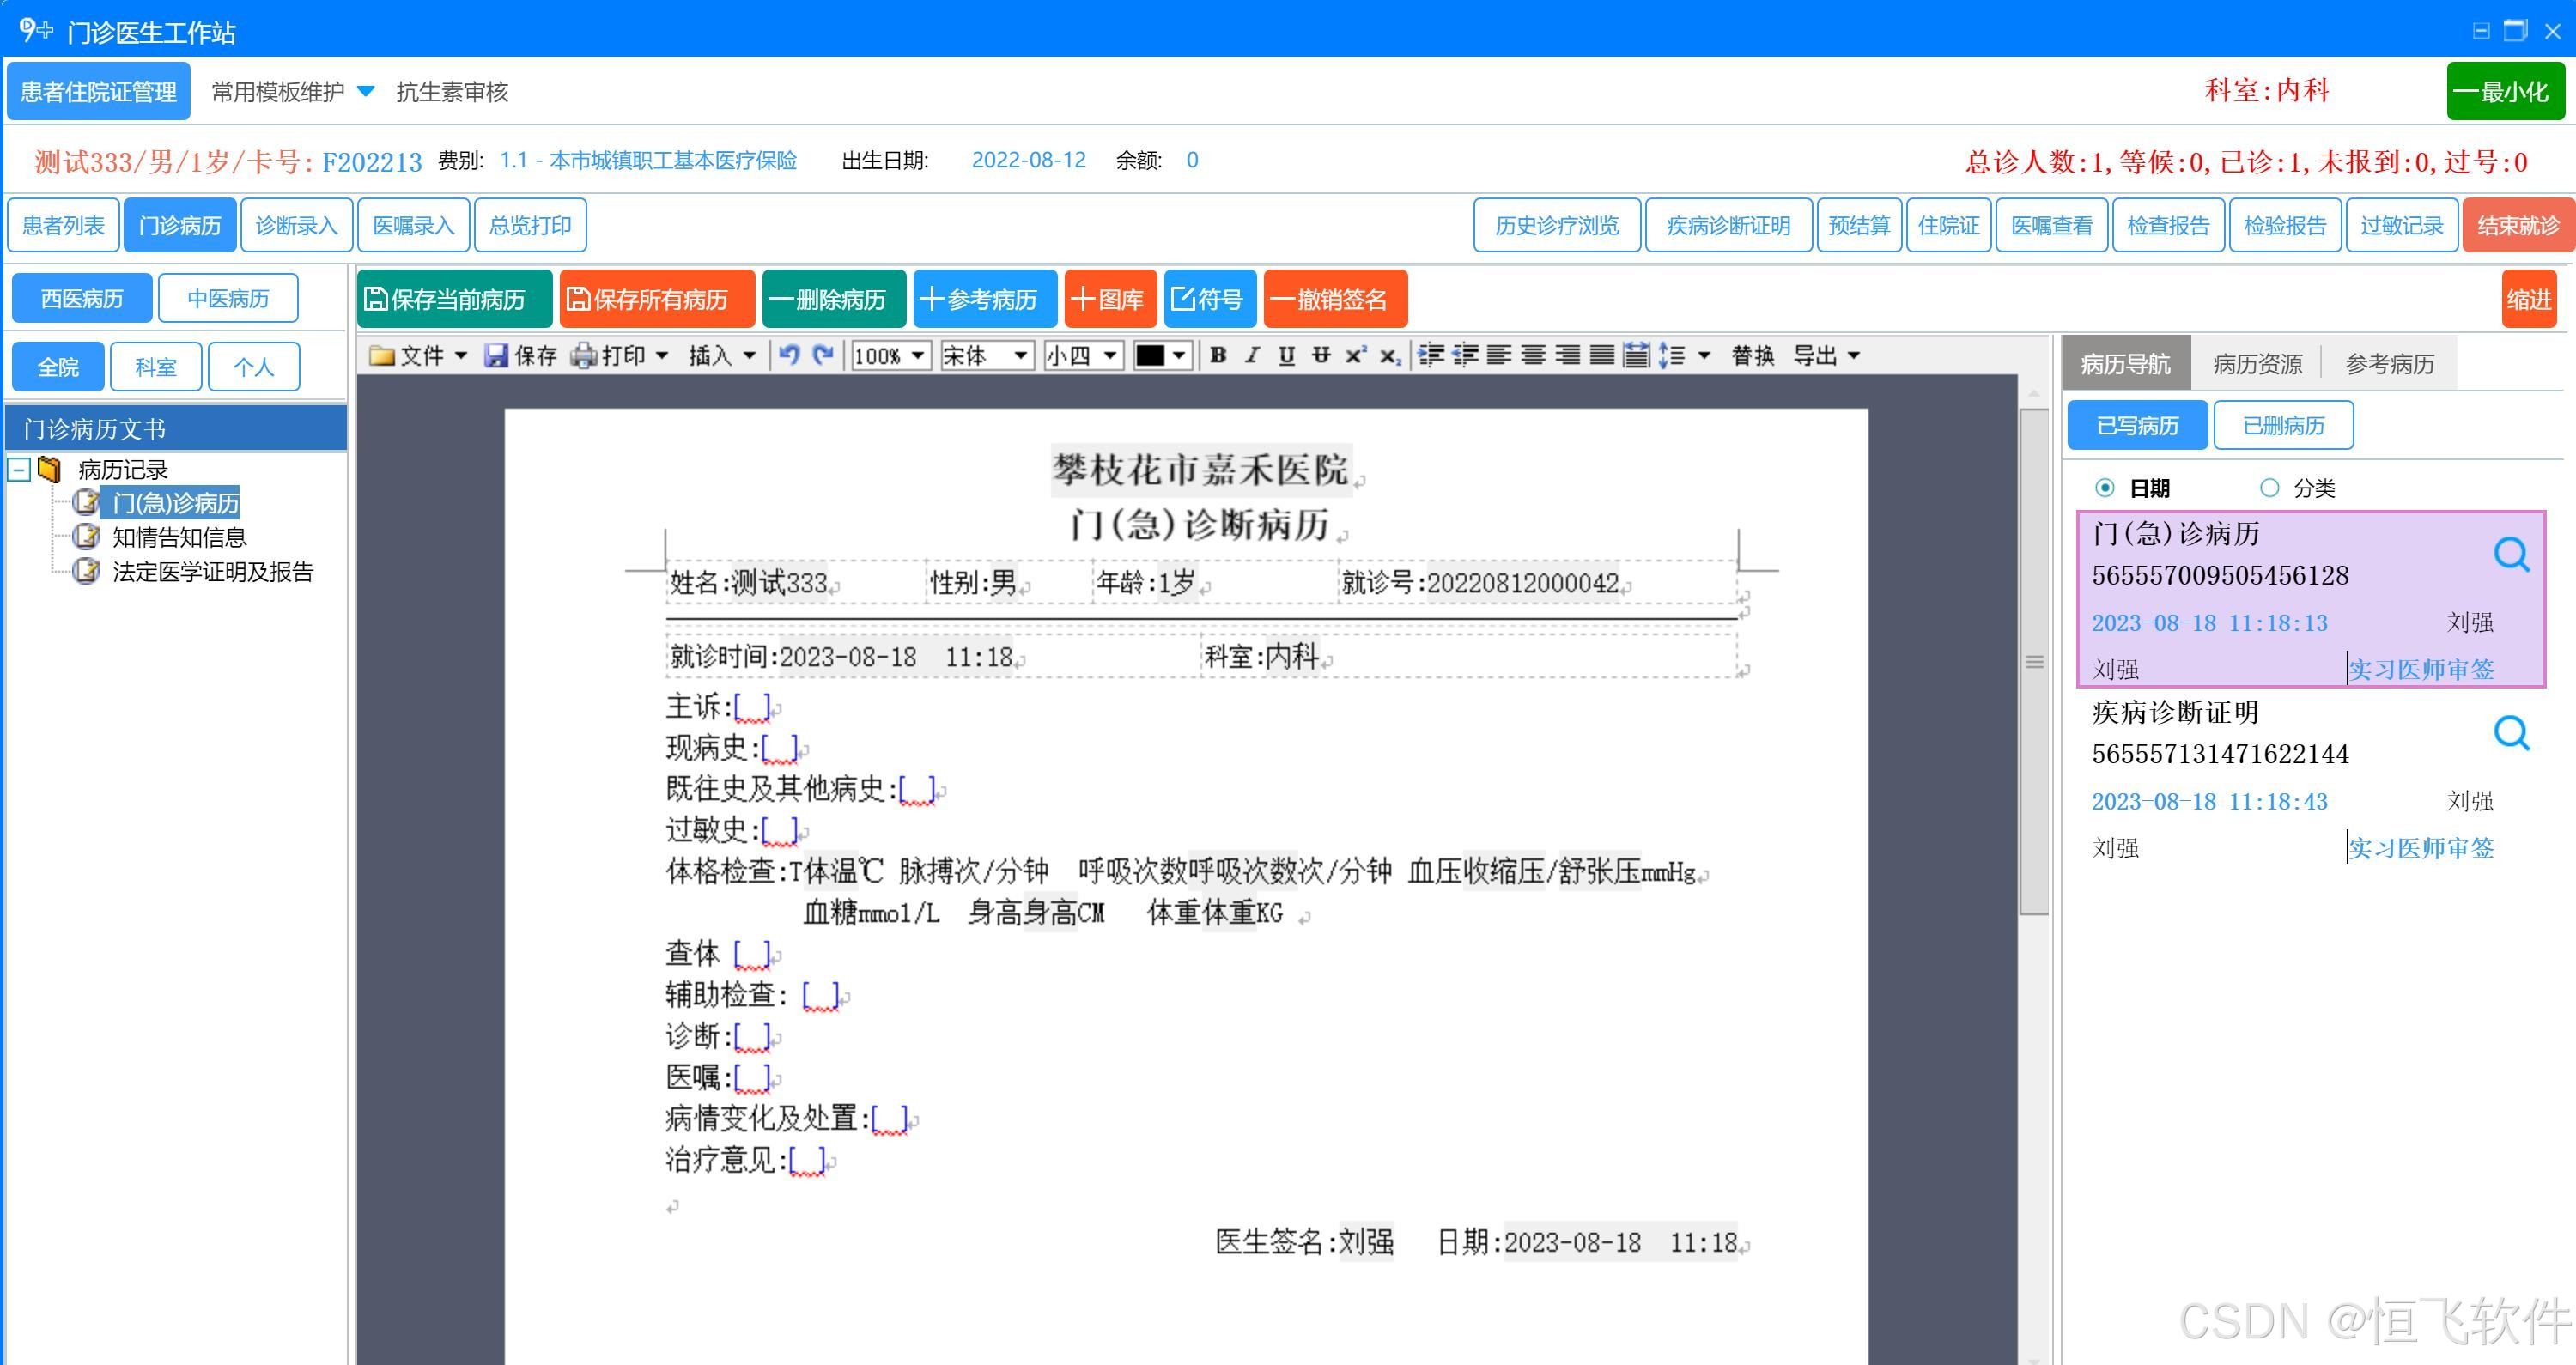Center align the text

1533,355
